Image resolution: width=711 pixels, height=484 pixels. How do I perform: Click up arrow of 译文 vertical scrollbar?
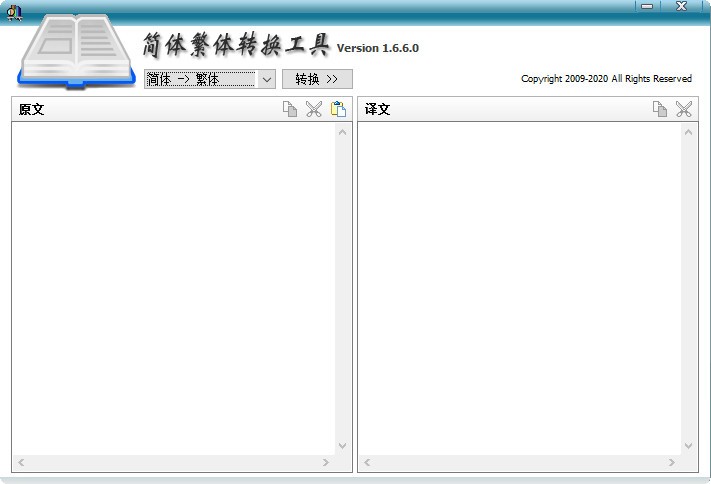pos(688,132)
